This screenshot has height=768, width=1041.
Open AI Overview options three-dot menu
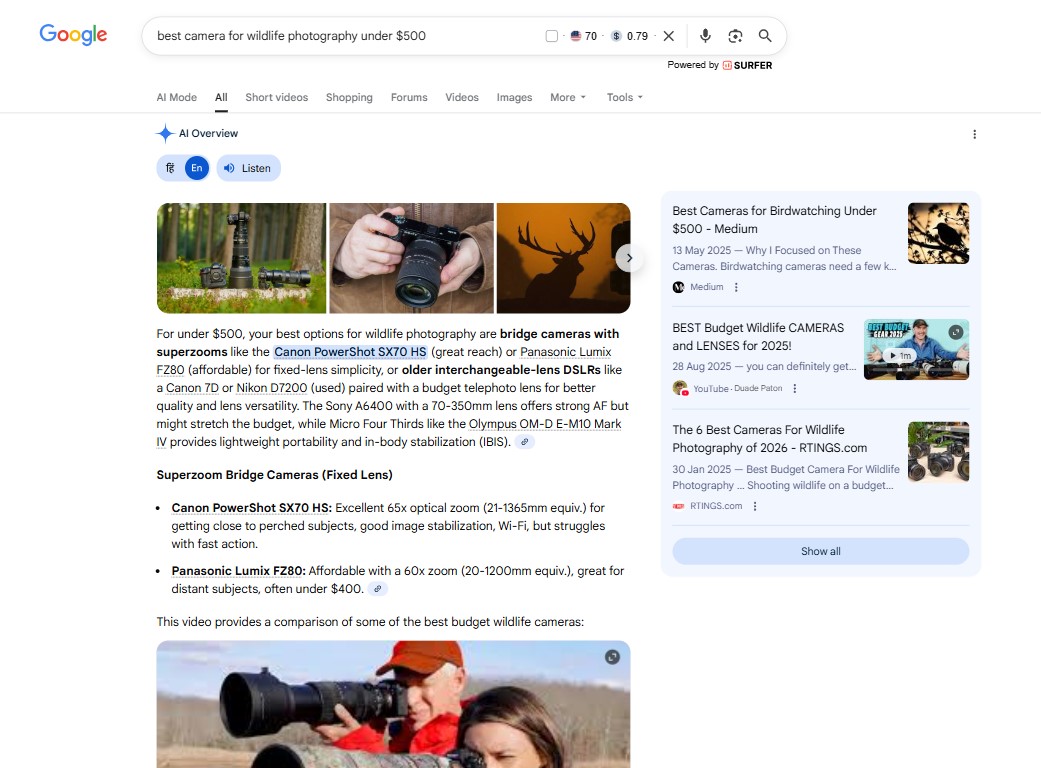click(975, 133)
